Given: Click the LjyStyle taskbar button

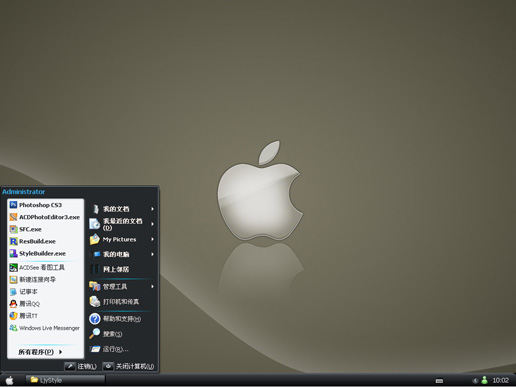Looking at the screenshot, I should click(65, 380).
